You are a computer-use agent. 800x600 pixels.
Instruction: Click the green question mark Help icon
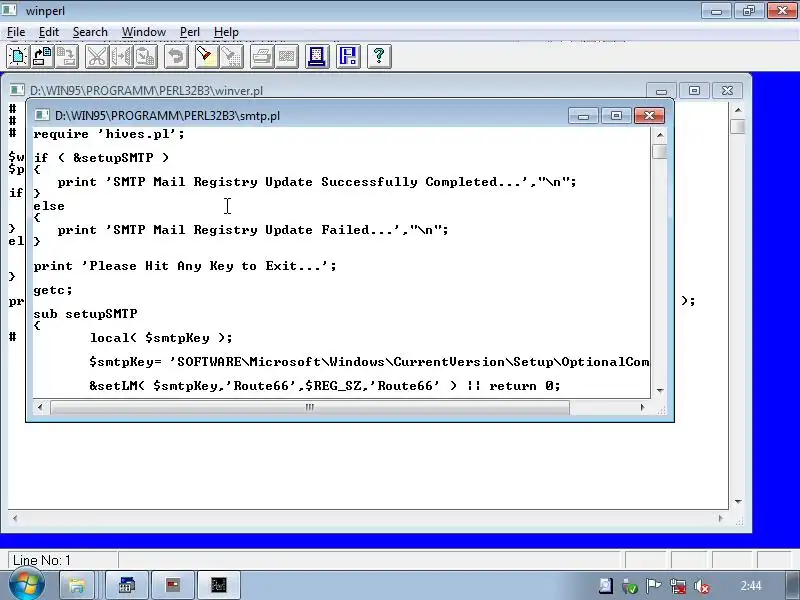pyautogui.click(x=379, y=56)
